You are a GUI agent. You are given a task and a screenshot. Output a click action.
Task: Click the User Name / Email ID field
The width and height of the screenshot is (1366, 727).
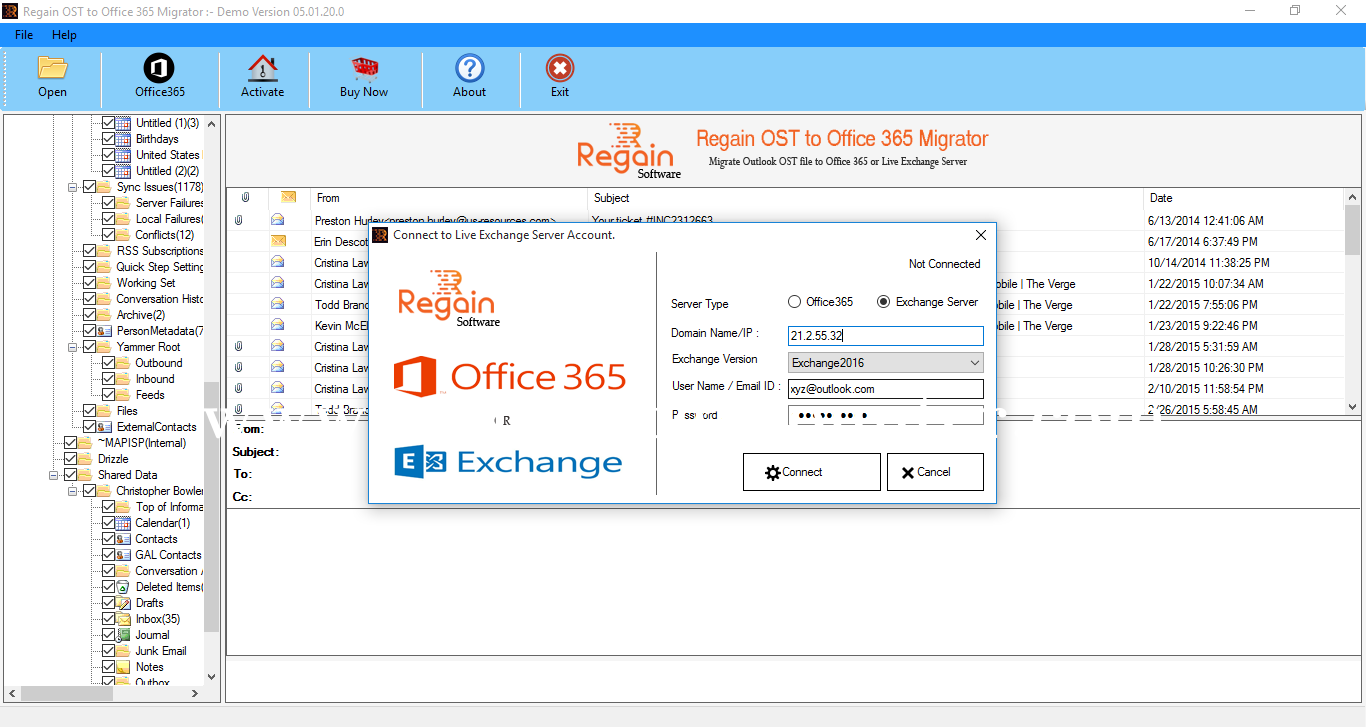tap(885, 389)
